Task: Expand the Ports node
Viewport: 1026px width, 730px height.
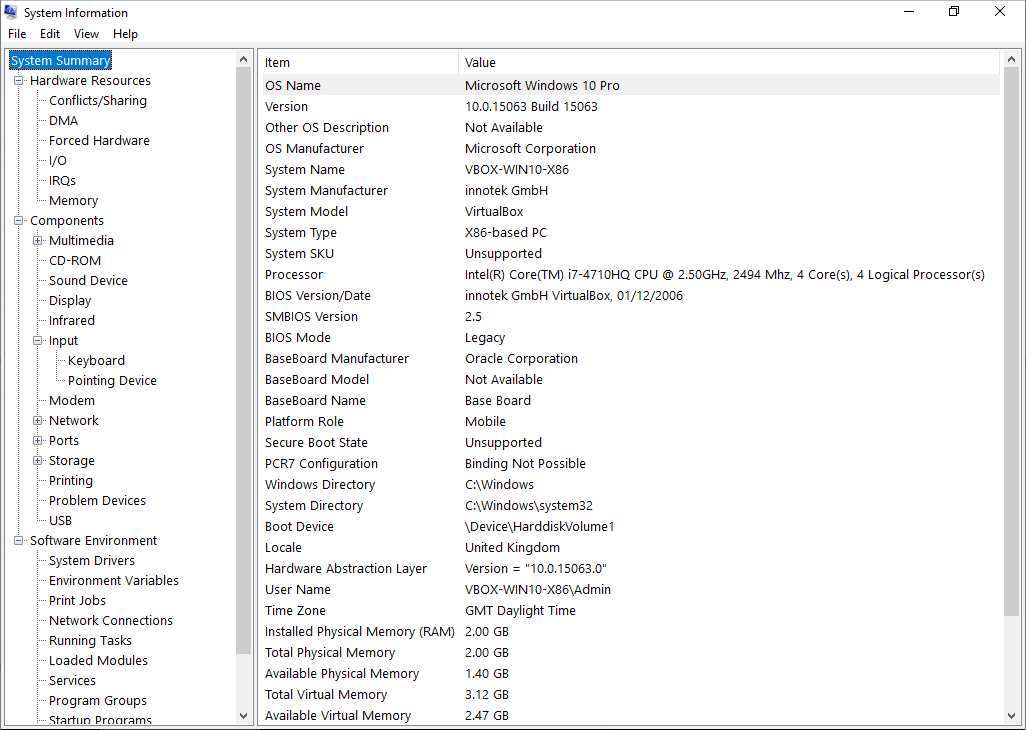Action: [38, 441]
